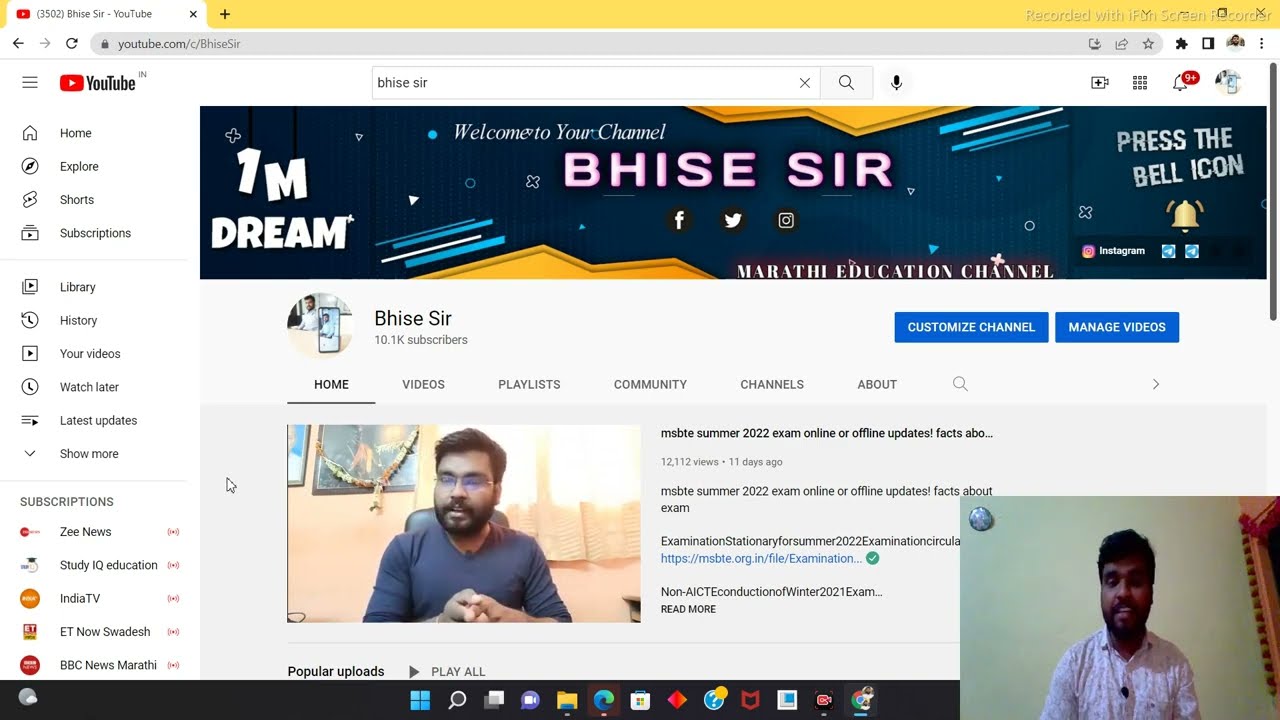This screenshot has width=1280, height=720.
Task: Reload the page in Chrome
Action: click(71, 44)
